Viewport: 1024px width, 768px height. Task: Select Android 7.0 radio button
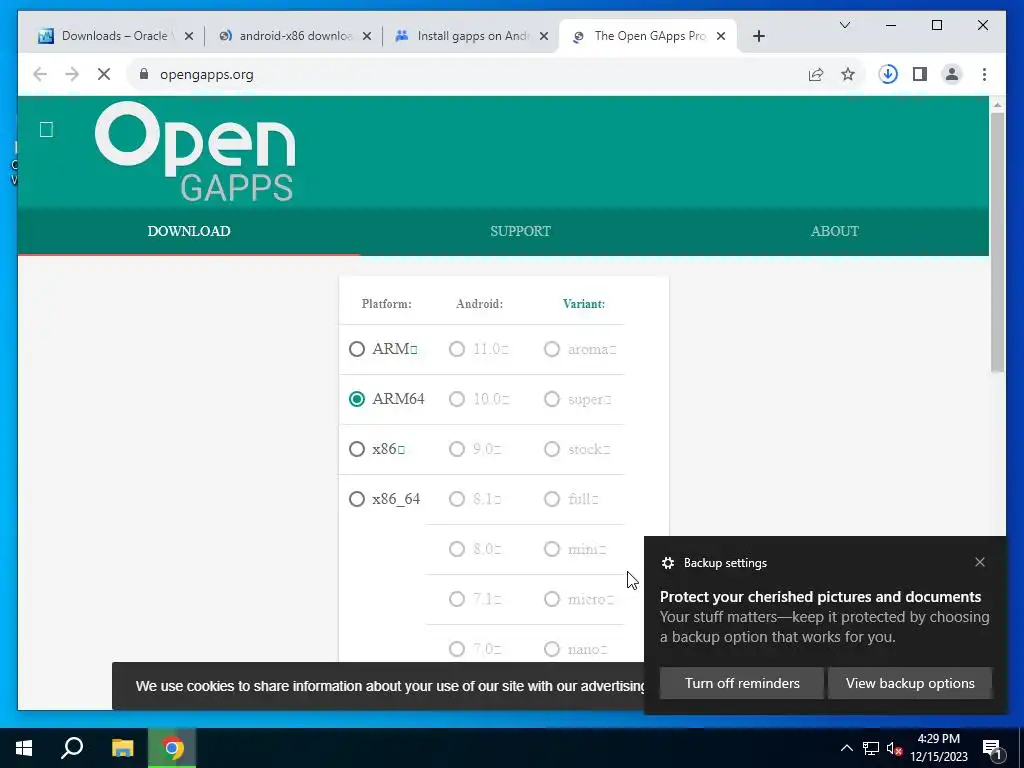pos(456,649)
